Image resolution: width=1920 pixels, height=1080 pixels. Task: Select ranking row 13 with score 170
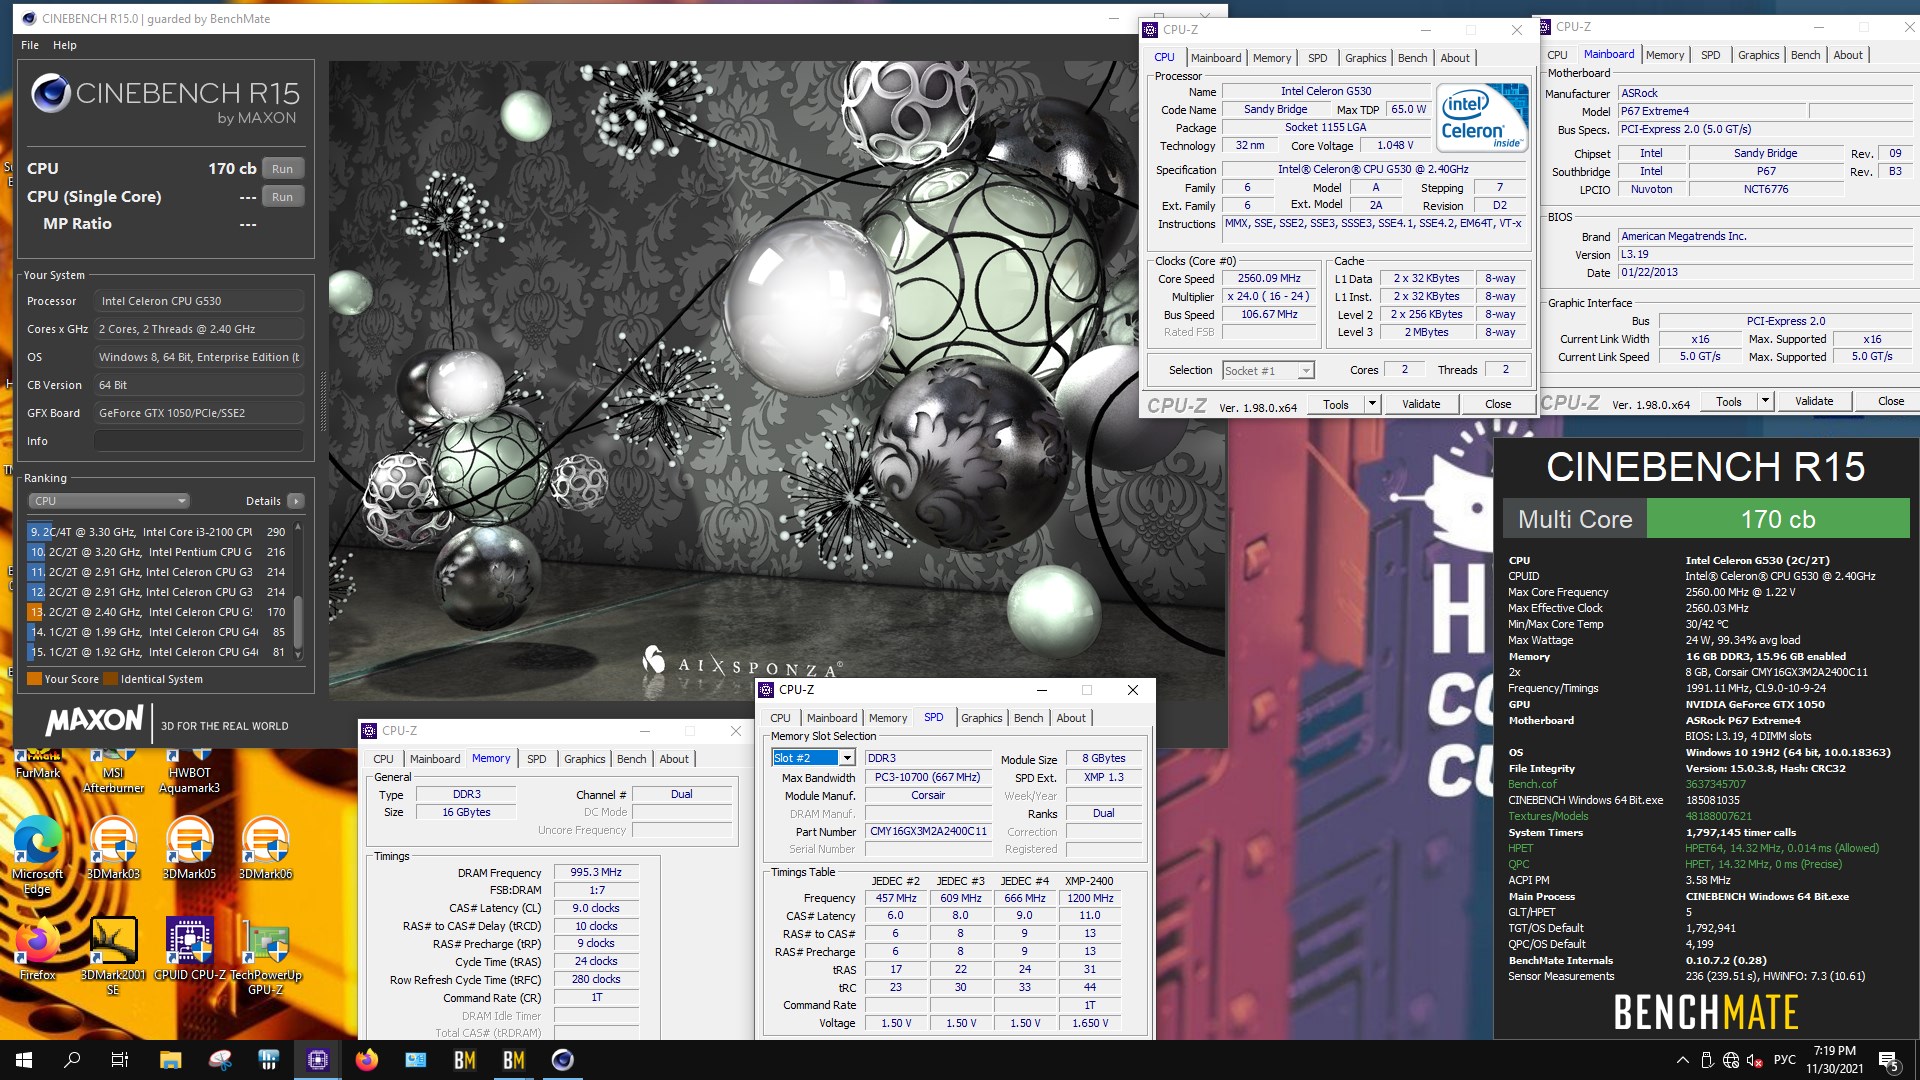158,612
